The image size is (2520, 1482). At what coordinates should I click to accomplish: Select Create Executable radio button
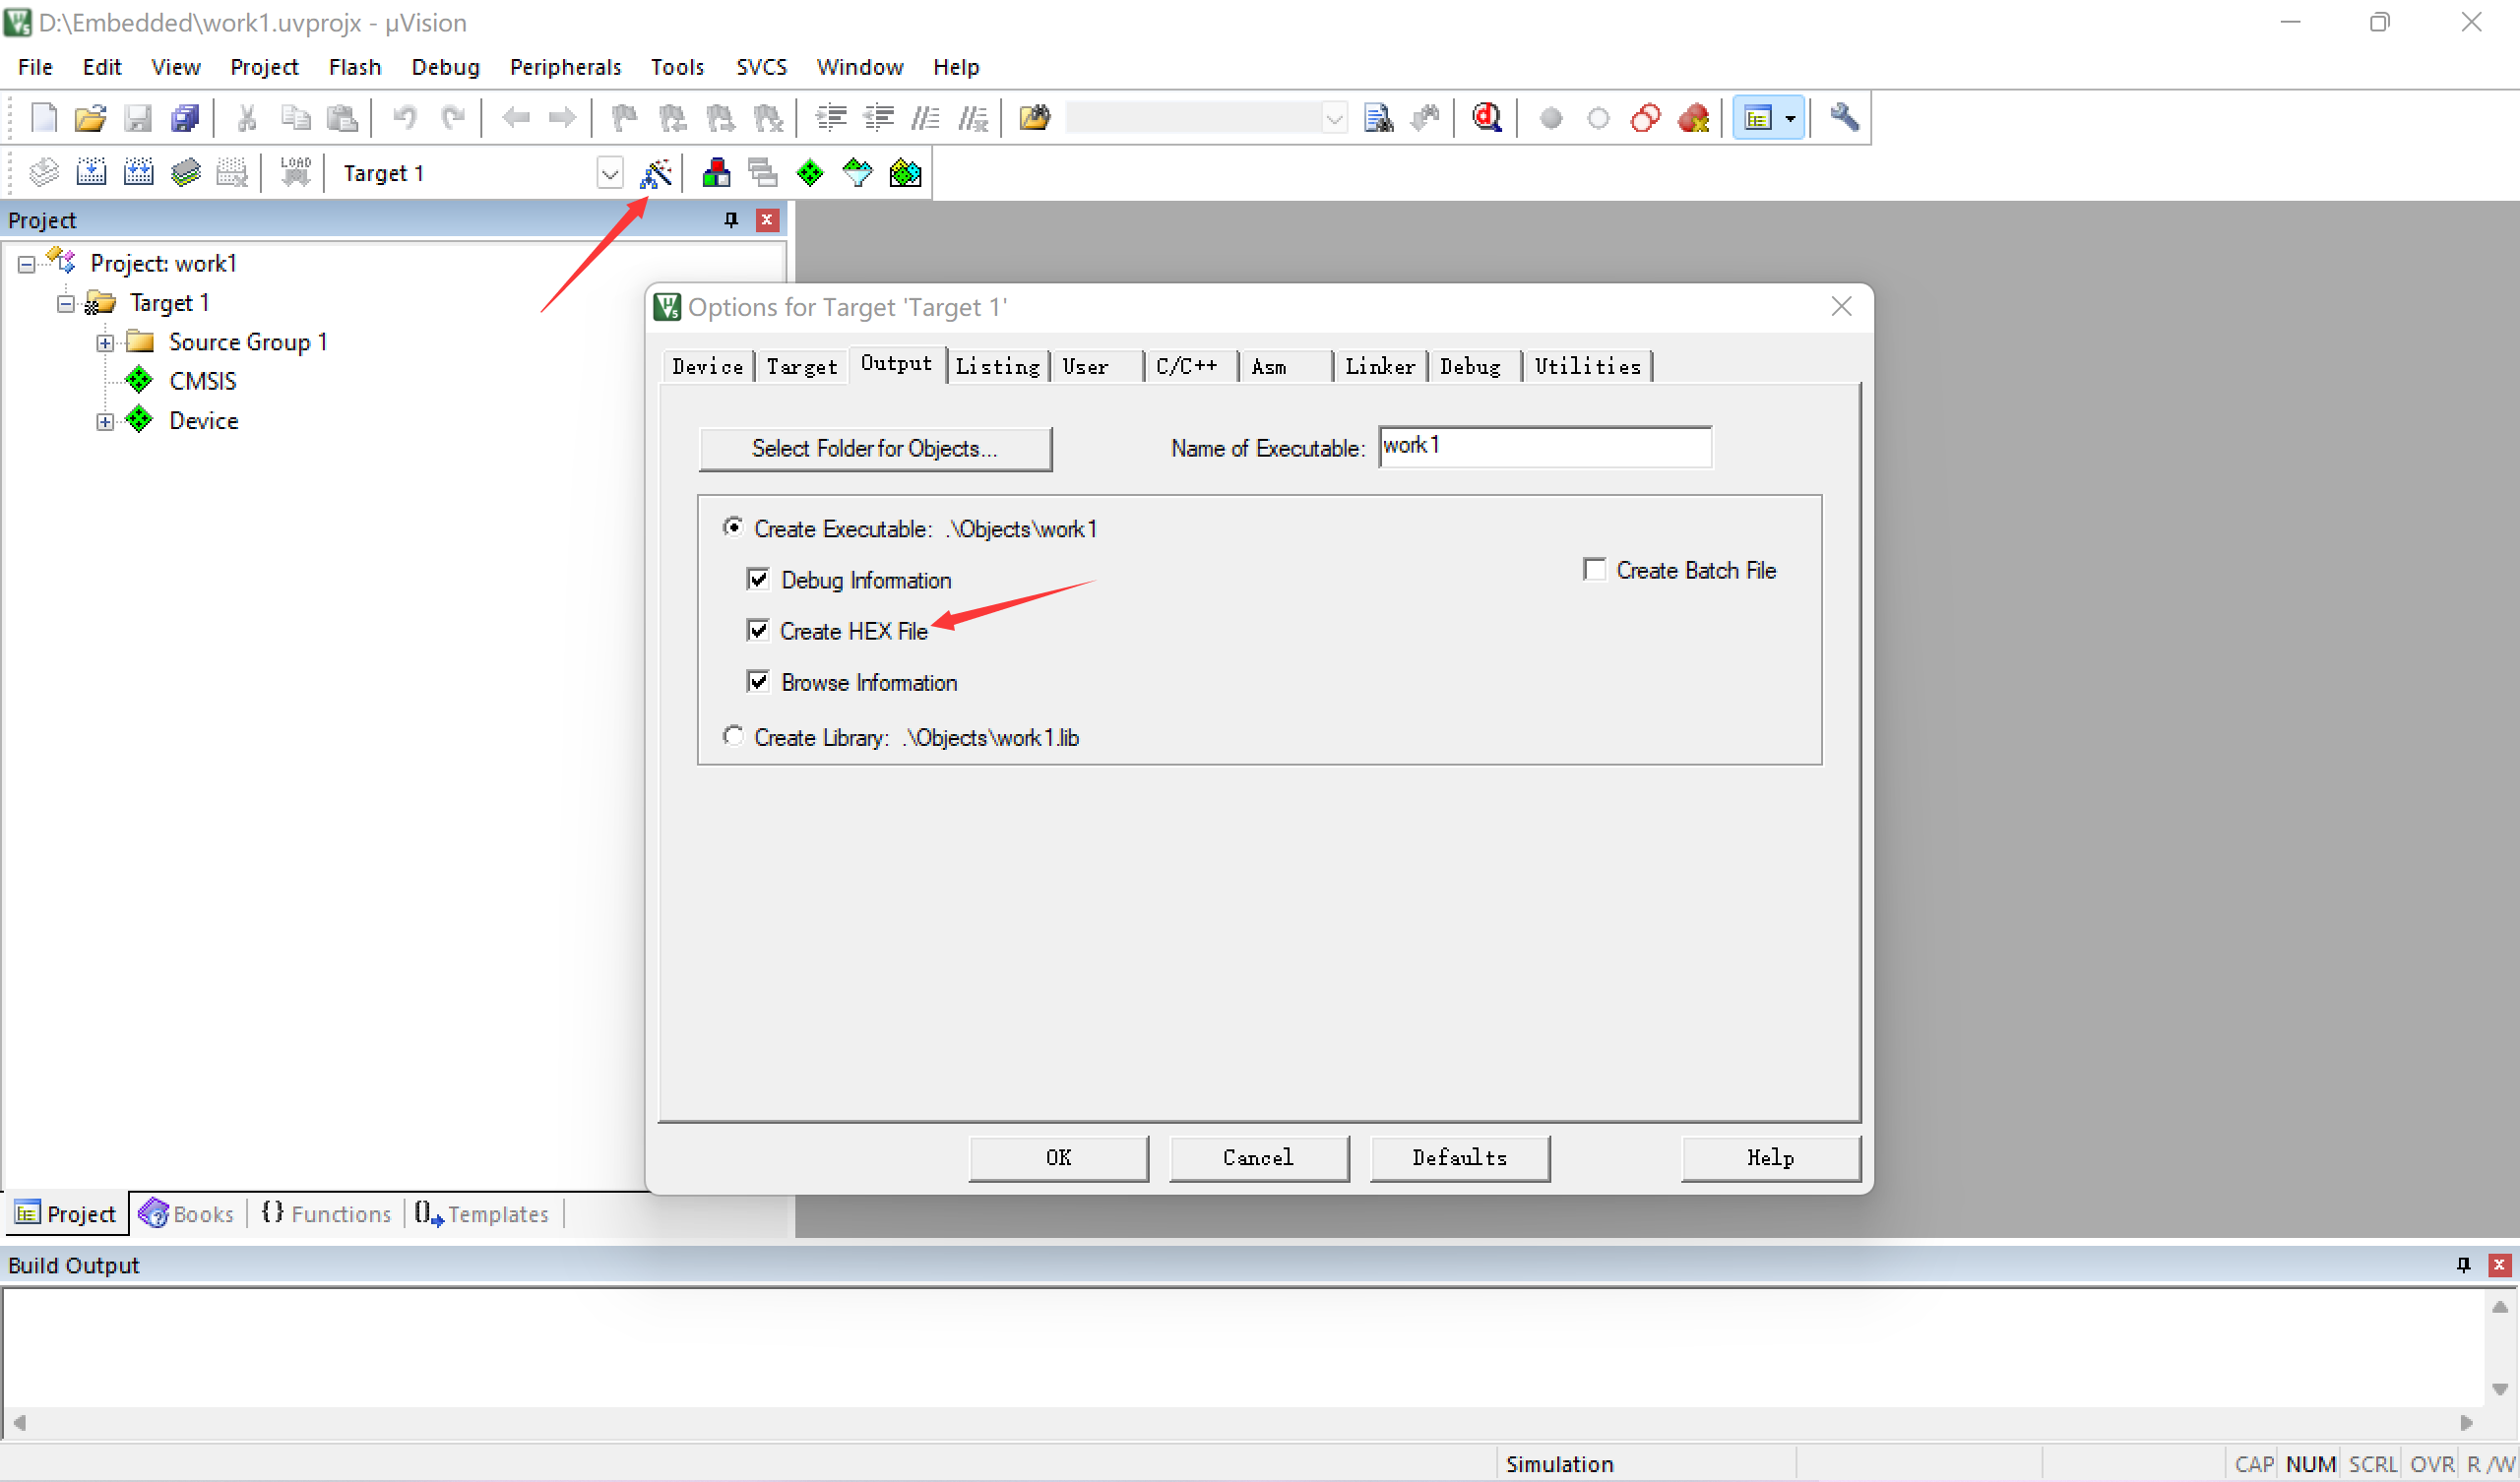pos(733,527)
